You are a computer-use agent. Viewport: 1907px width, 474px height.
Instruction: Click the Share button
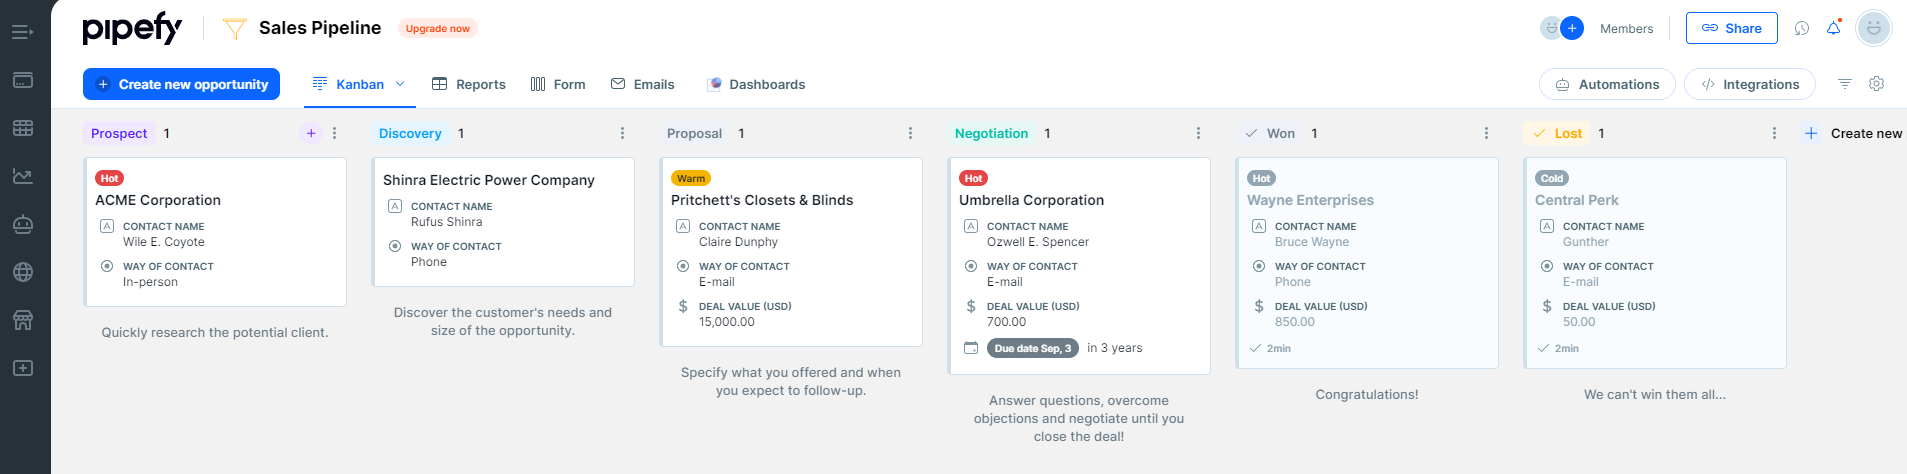click(x=1732, y=28)
